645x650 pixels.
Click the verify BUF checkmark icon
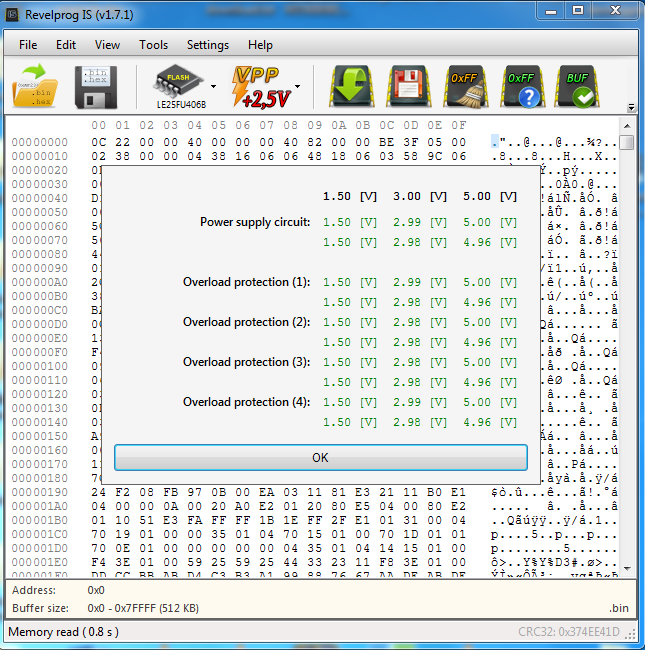coord(577,87)
